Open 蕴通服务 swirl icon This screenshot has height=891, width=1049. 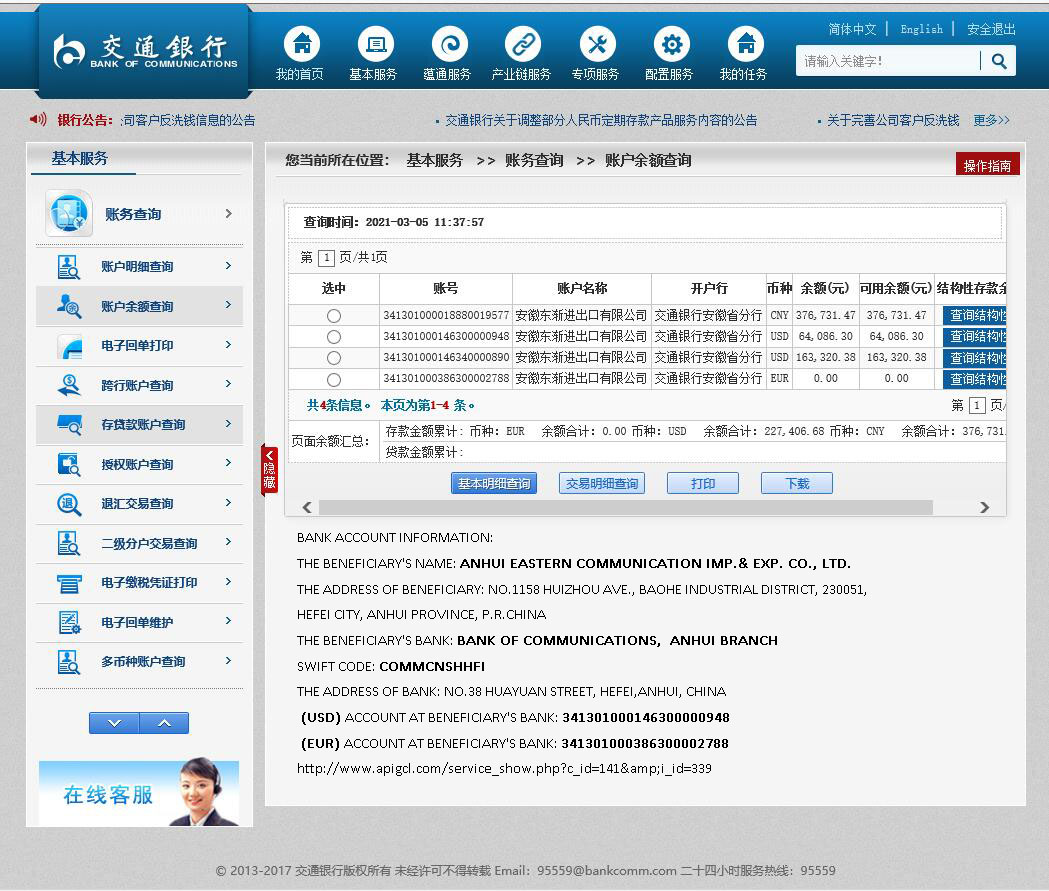tap(450, 44)
